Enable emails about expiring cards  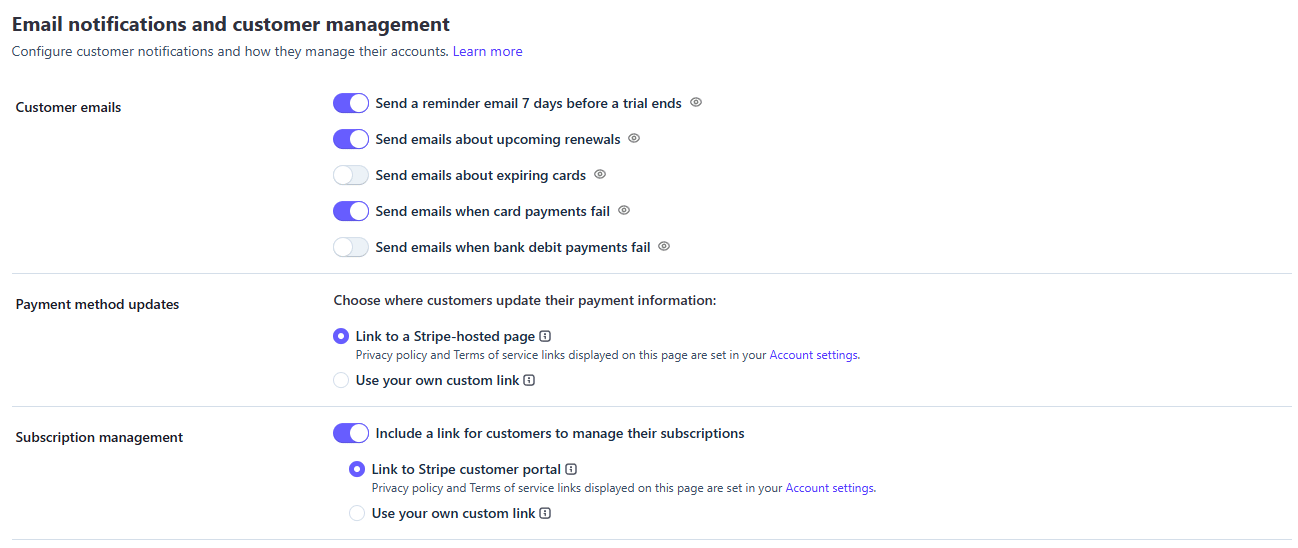351,175
